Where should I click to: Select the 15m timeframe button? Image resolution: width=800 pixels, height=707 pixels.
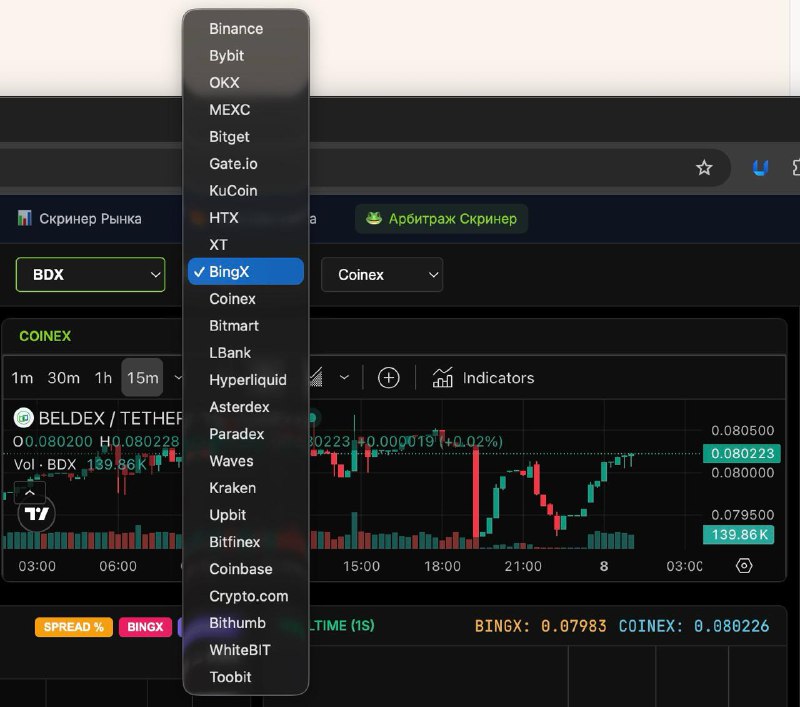[142, 377]
